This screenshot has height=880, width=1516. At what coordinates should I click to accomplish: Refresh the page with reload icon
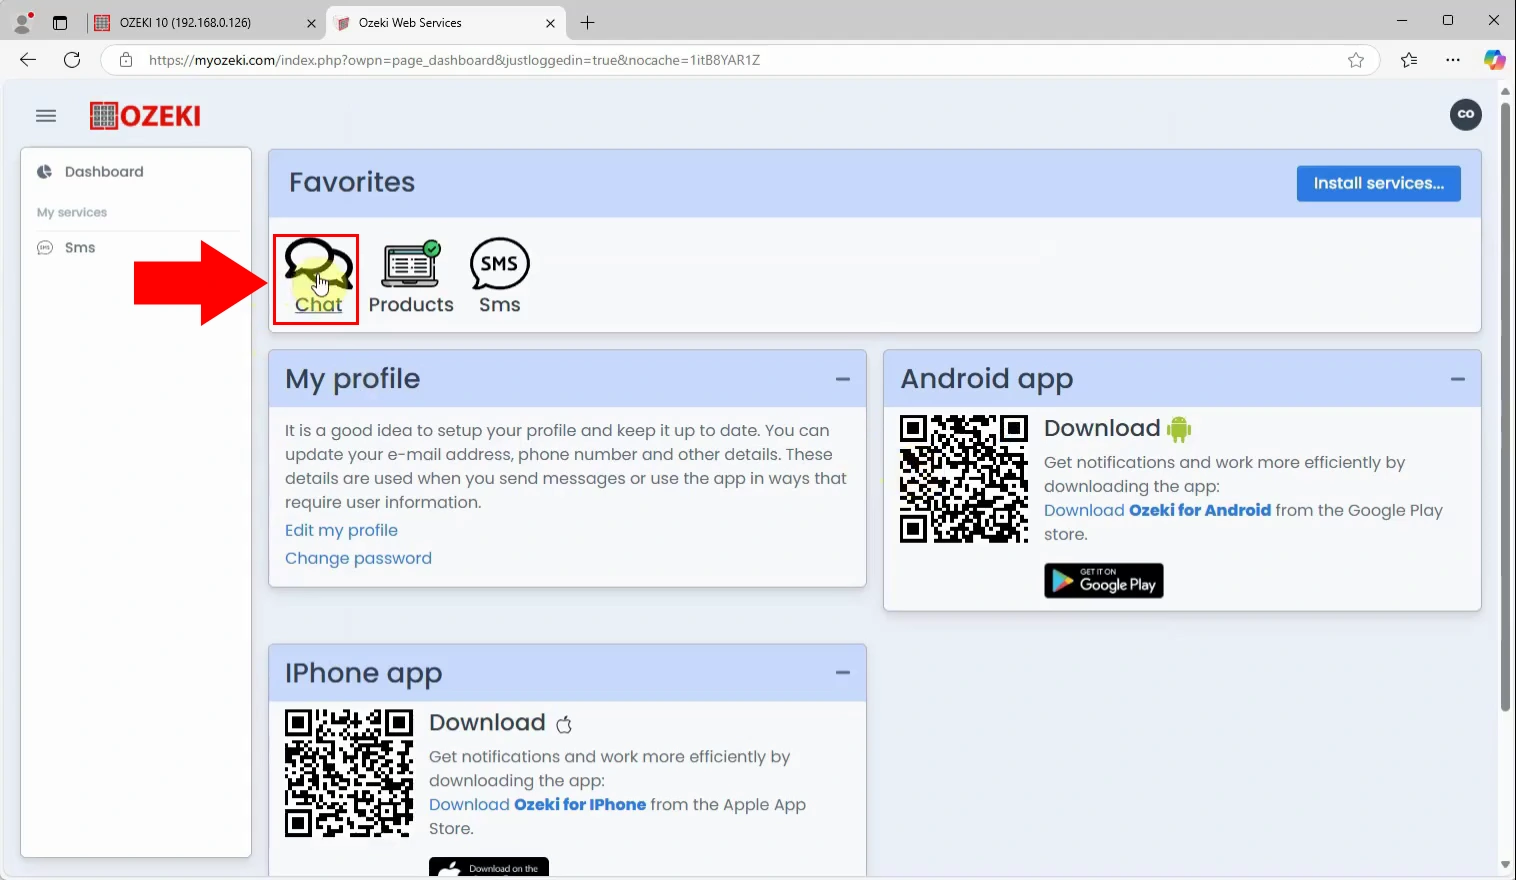coord(72,60)
